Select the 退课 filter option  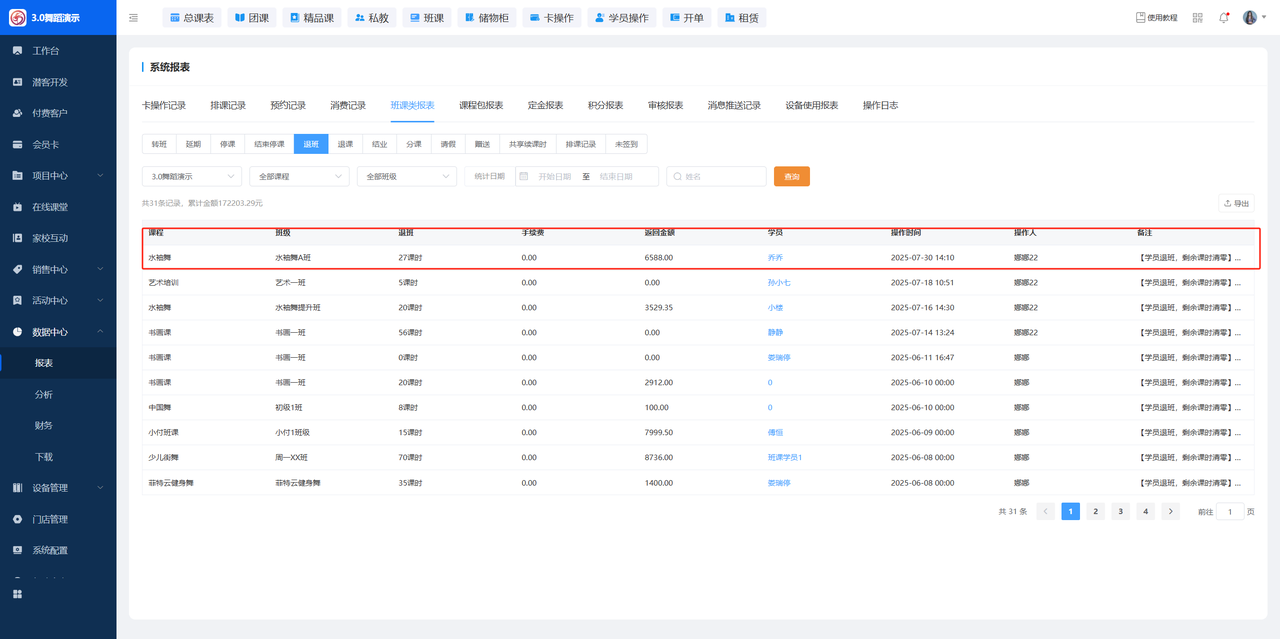pos(345,144)
